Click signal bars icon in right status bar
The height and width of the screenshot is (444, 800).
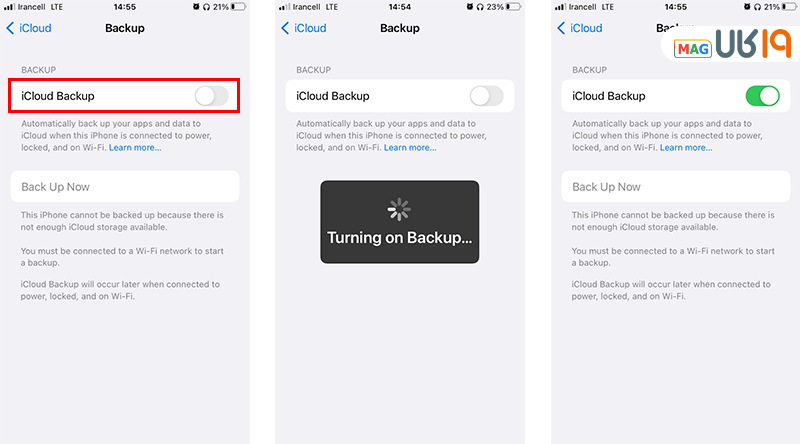(560, 7)
